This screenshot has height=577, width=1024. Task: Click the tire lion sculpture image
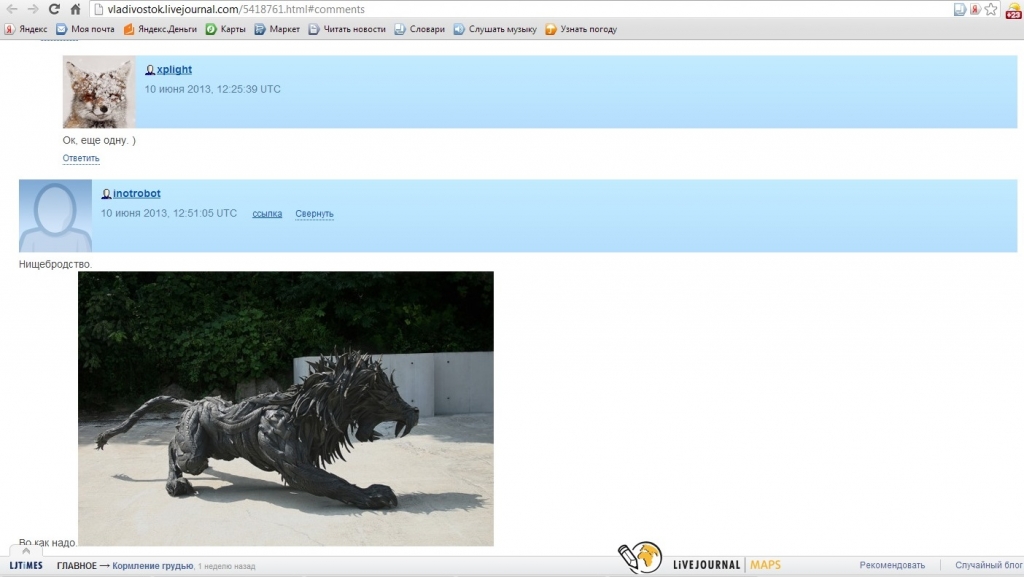pyautogui.click(x=286, y=409)
